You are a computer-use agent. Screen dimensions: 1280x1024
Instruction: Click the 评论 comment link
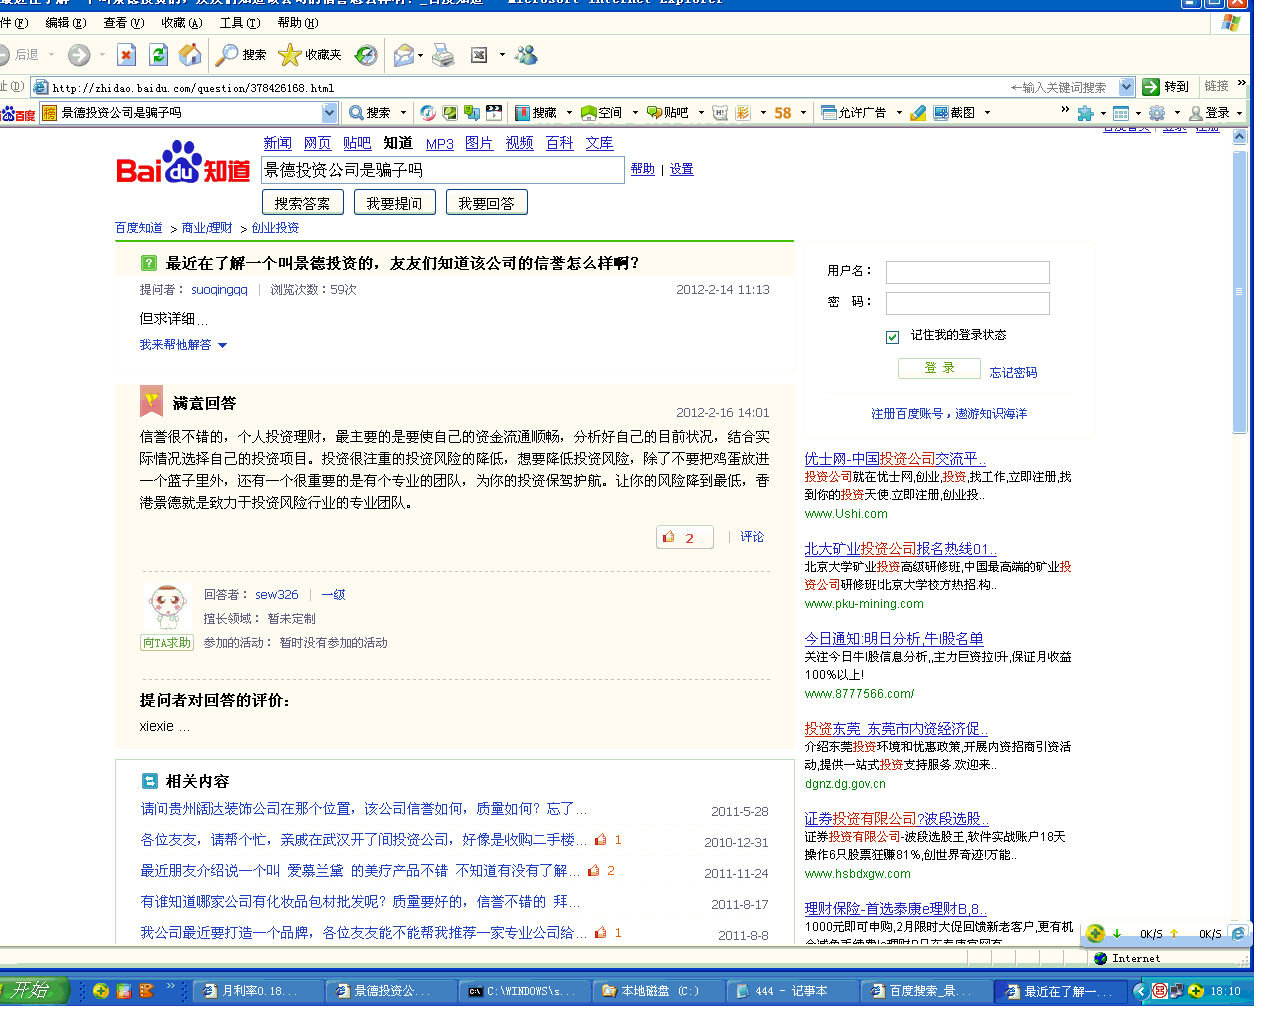click(752, 537)
